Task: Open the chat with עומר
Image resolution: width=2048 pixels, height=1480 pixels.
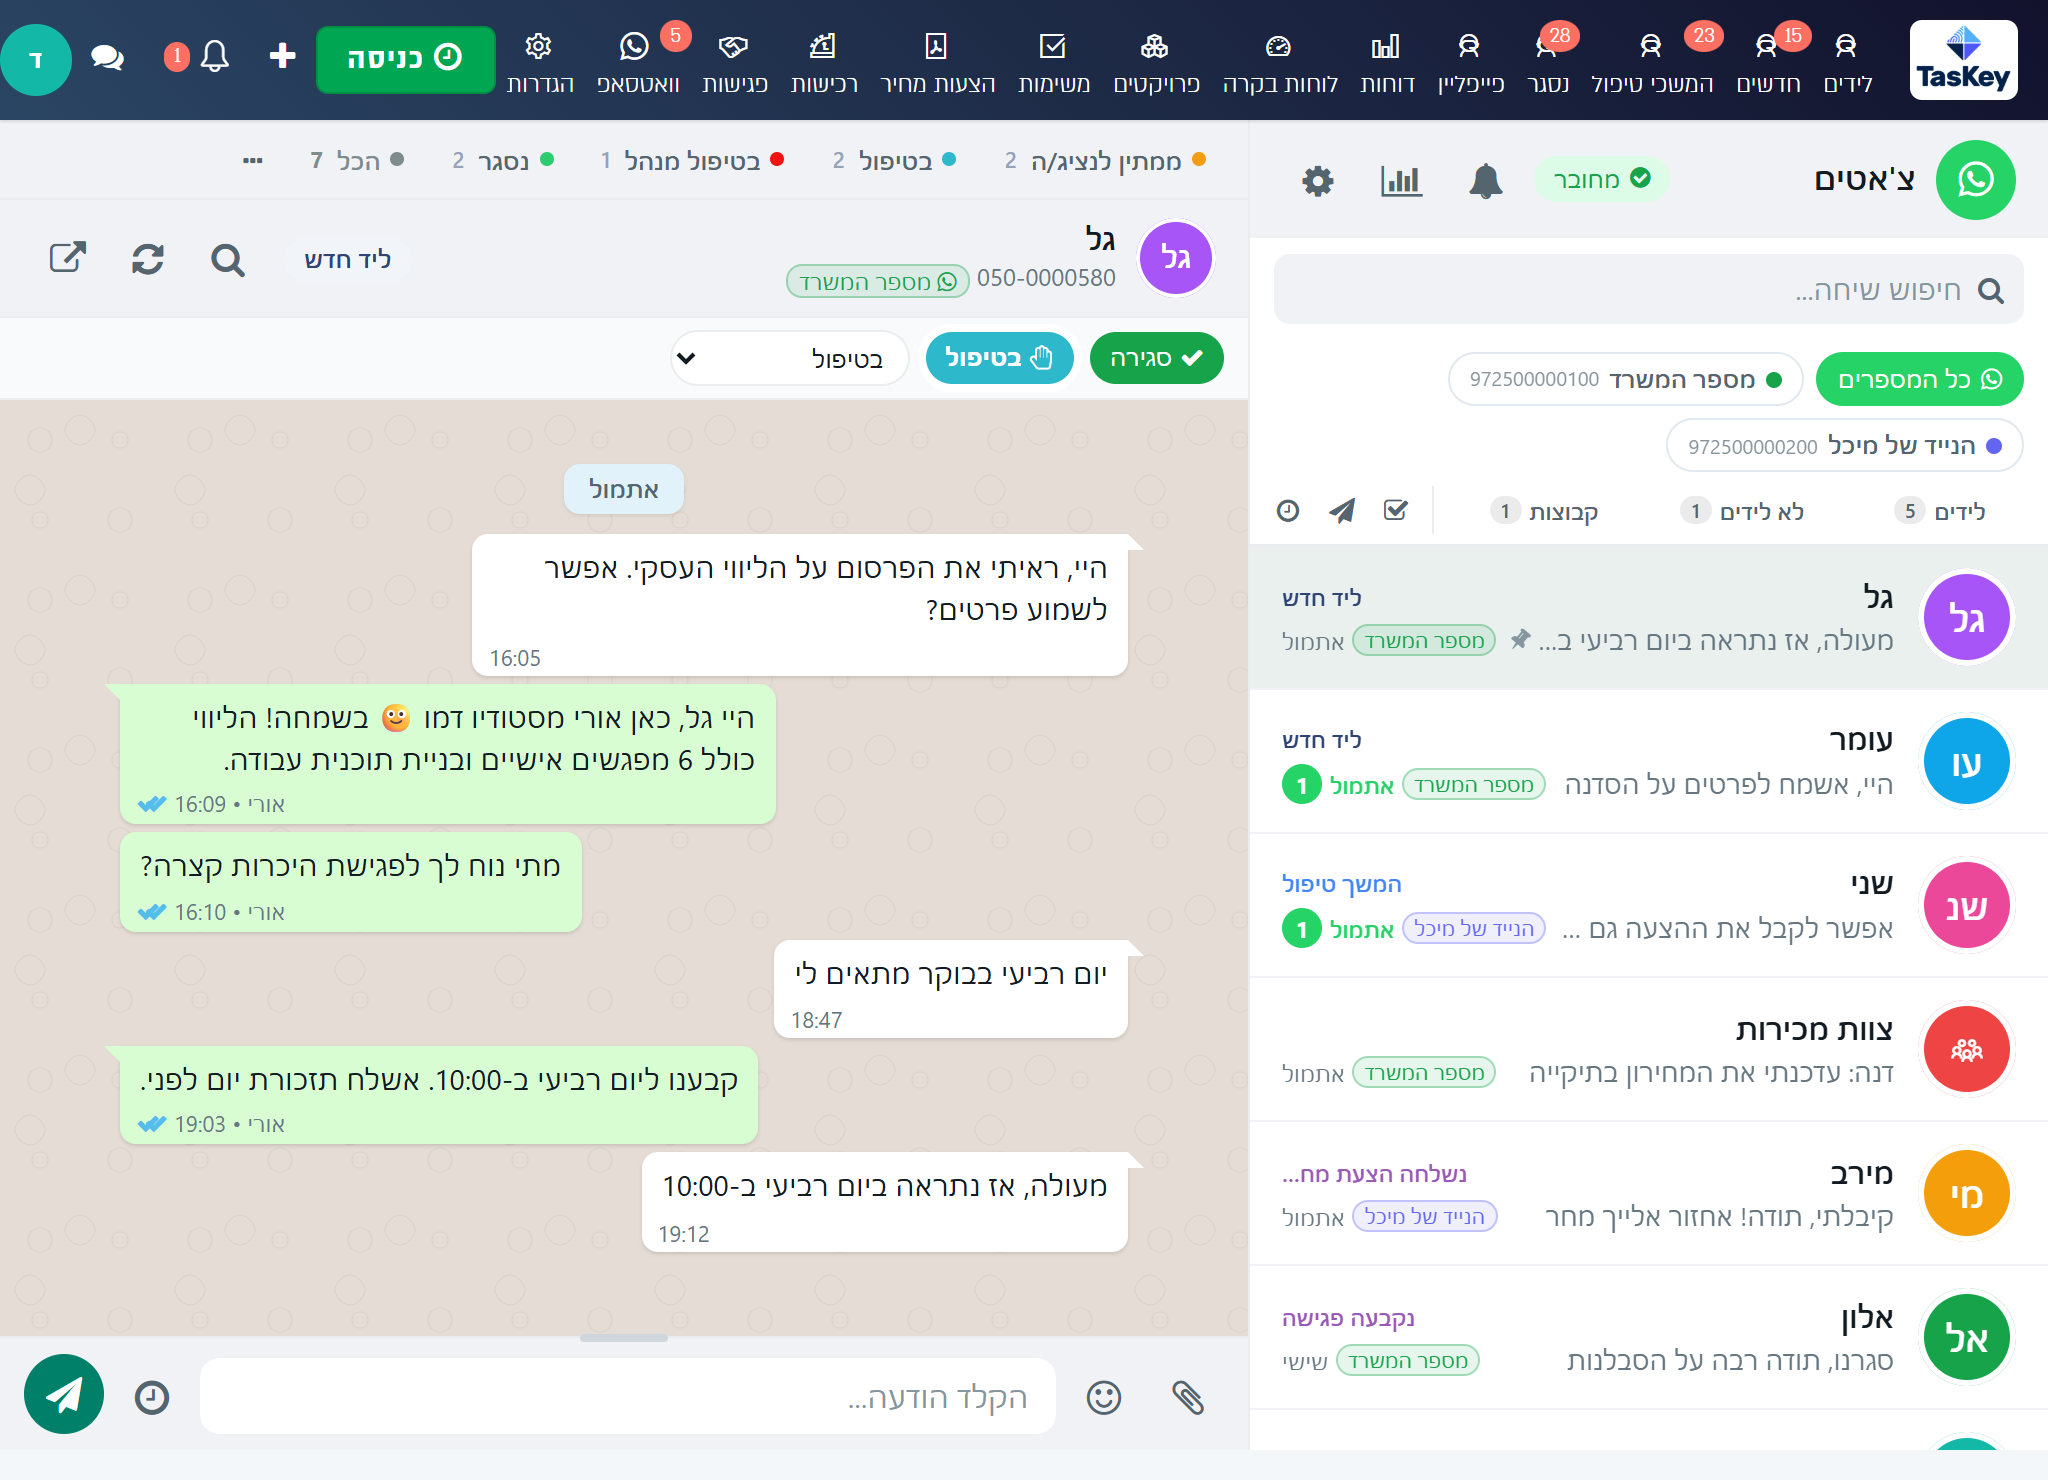Action: pos(1648,761)
